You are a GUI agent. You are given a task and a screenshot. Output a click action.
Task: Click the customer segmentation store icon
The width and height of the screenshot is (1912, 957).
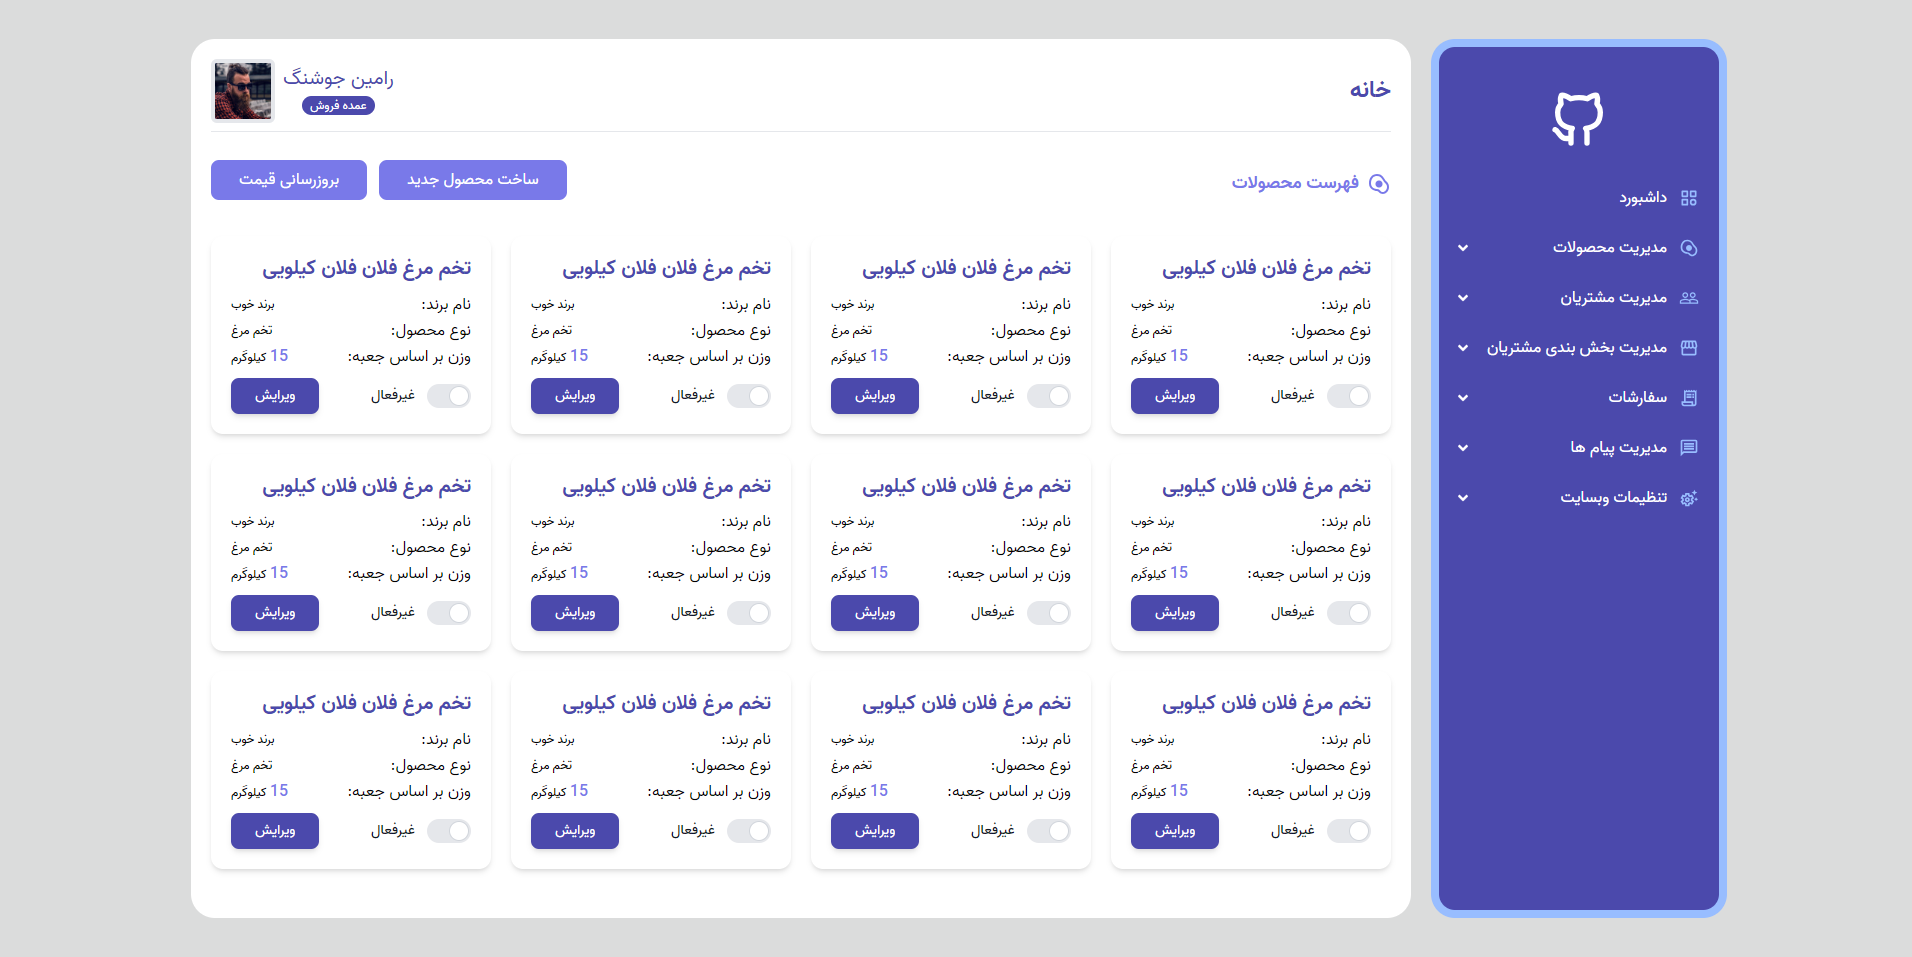[x=1689, y=348]
